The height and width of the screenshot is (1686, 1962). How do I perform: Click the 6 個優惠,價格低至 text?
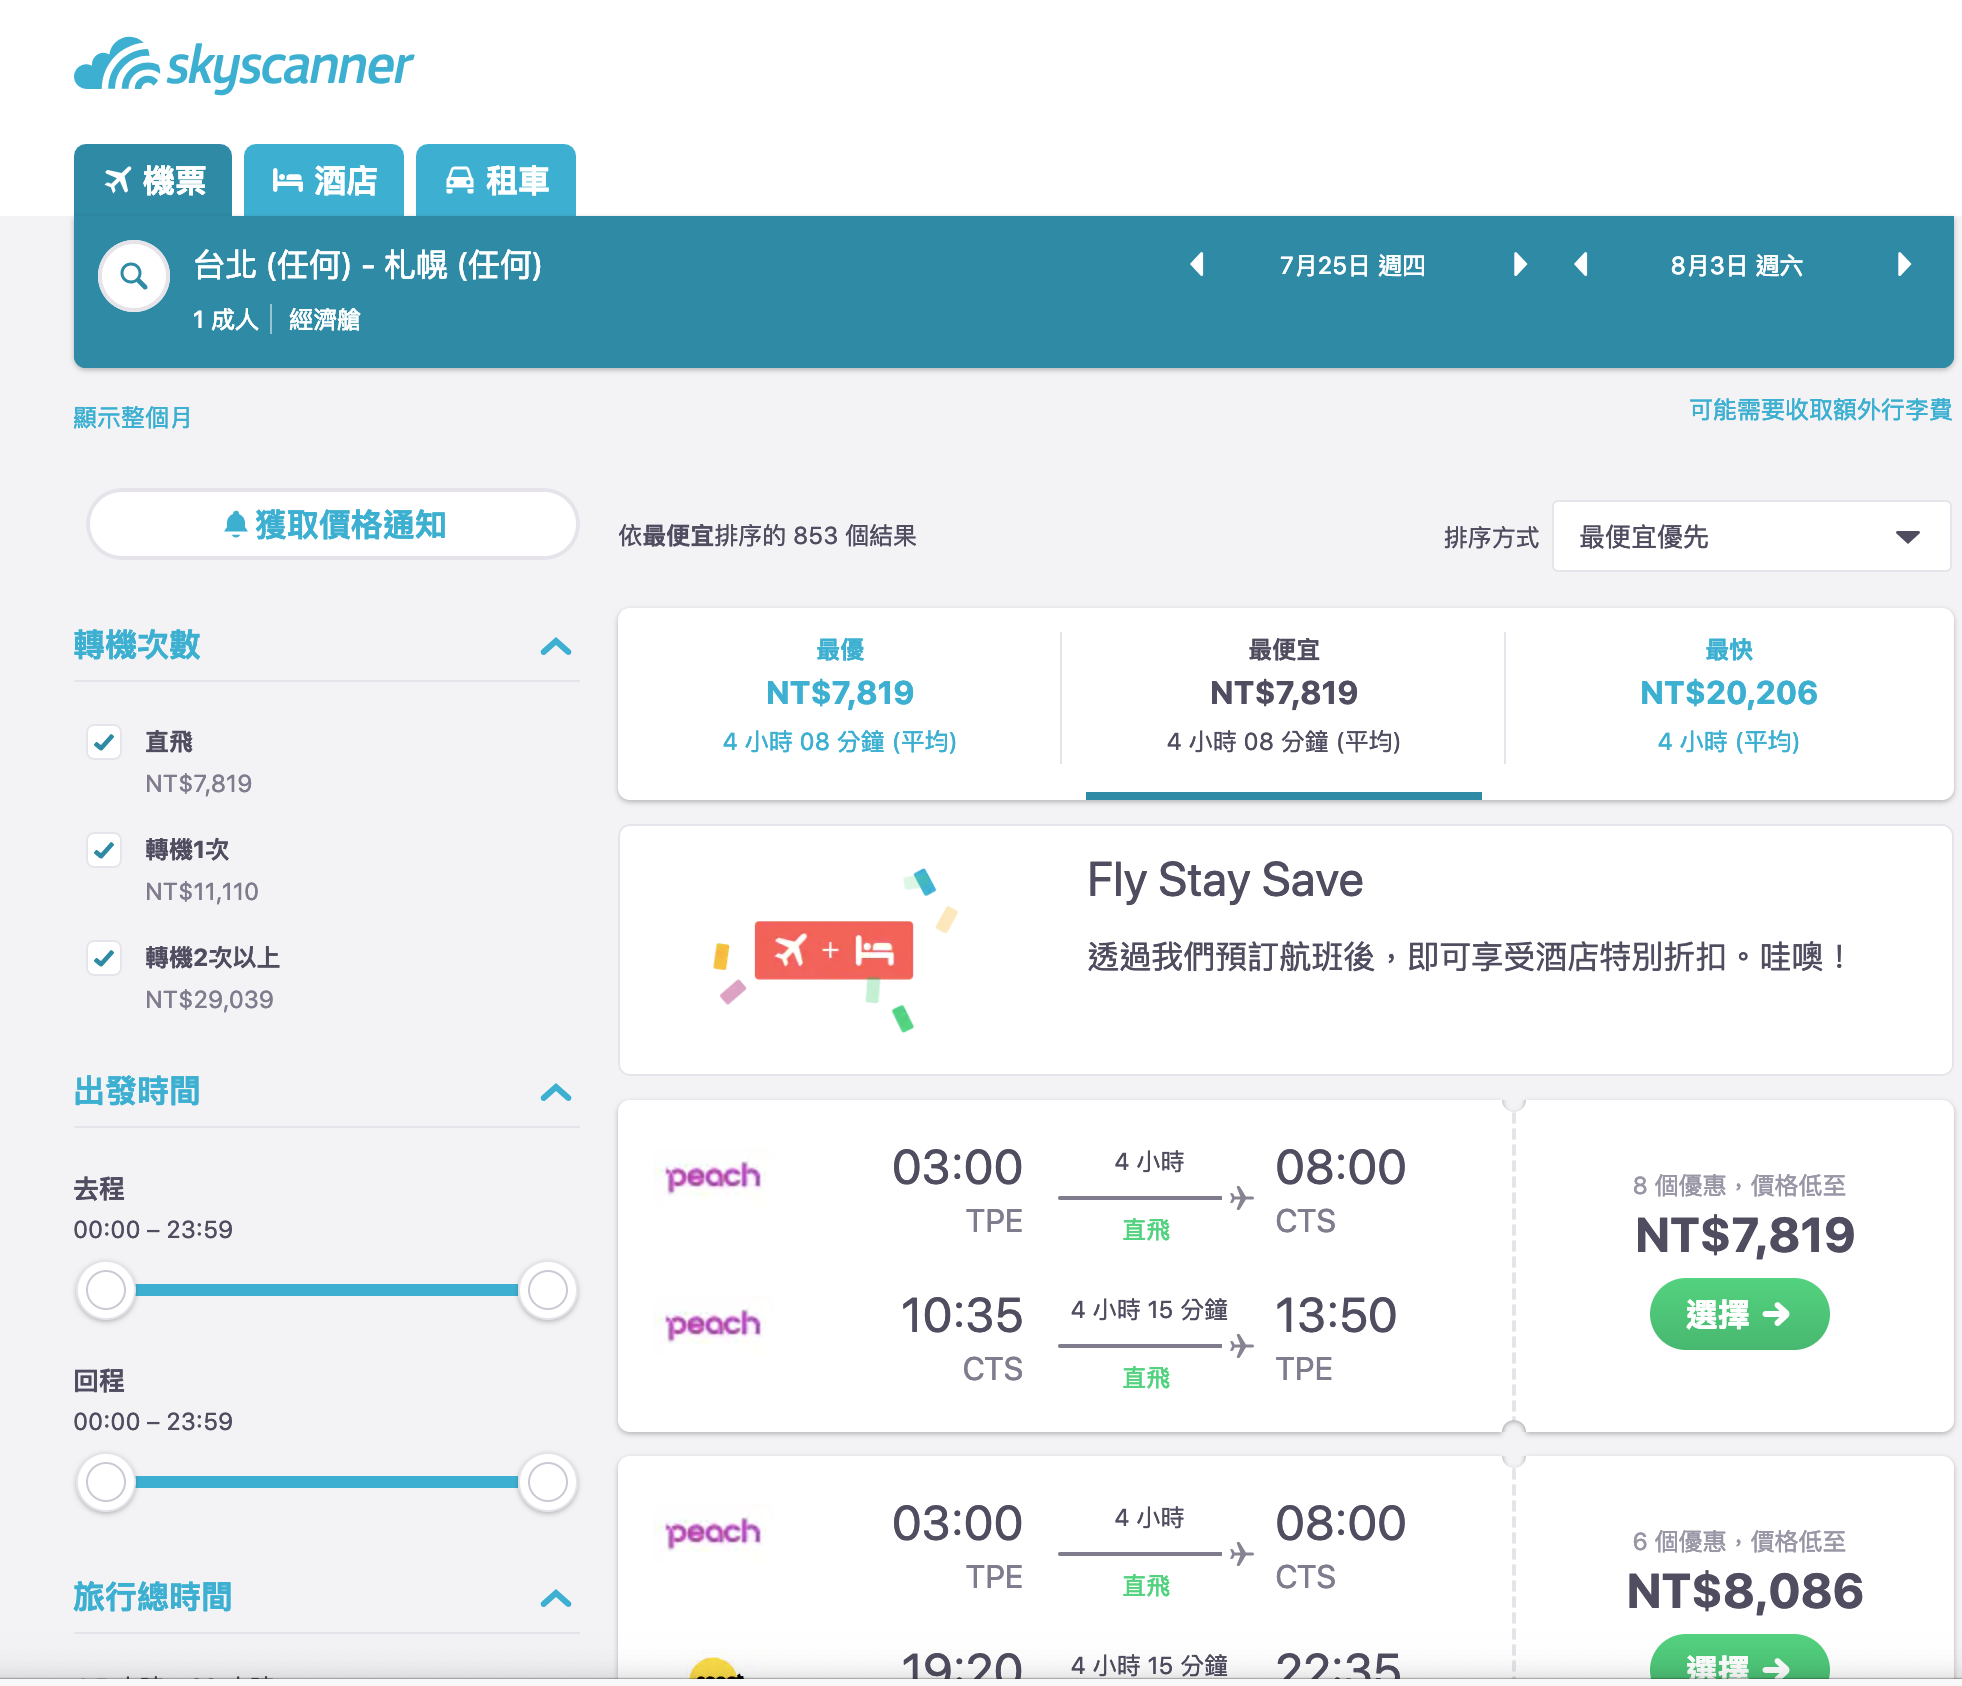1739,1541
